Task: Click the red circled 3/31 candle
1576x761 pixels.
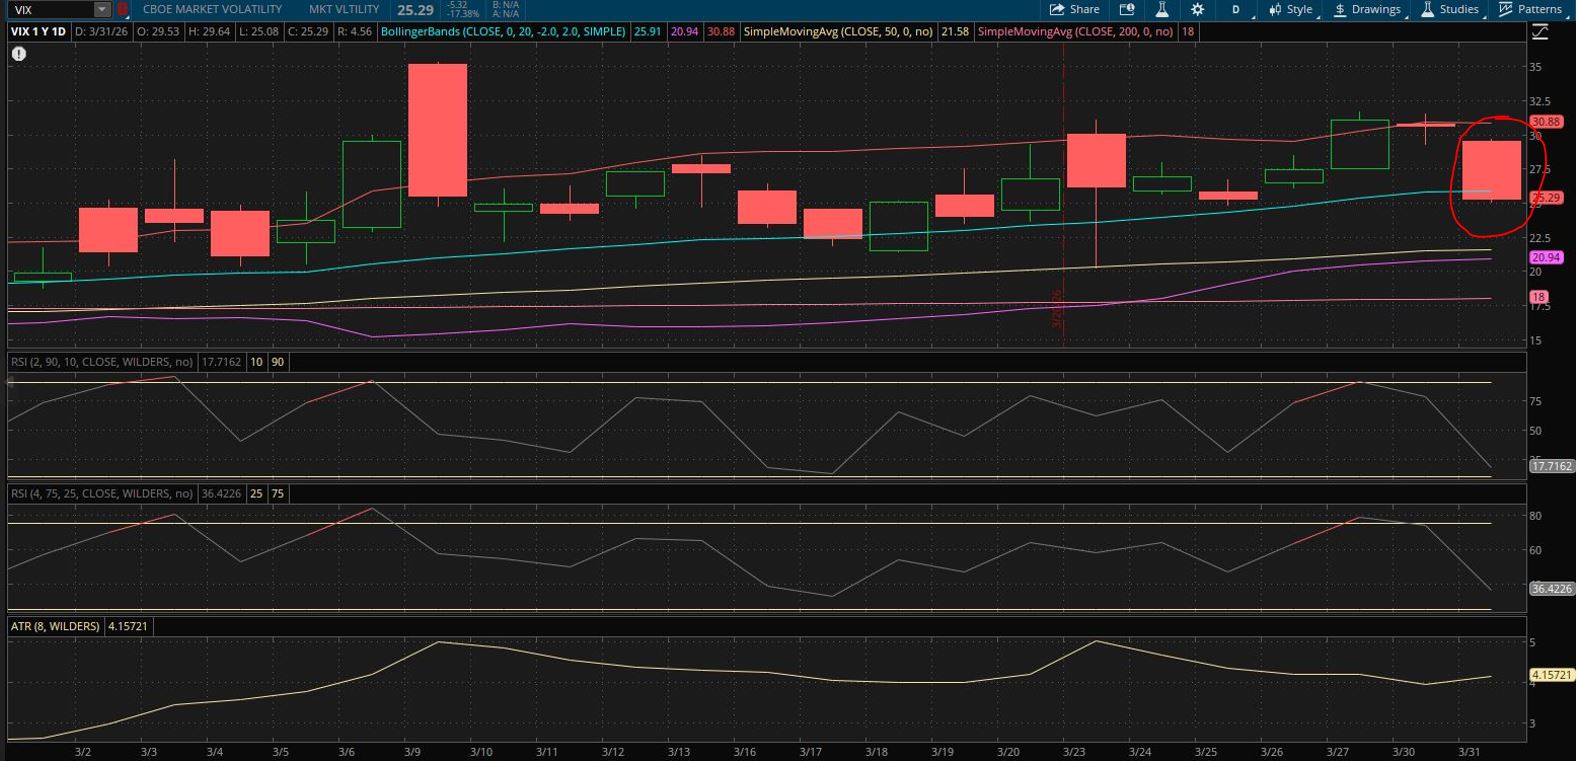Action: click(1491, 170)
